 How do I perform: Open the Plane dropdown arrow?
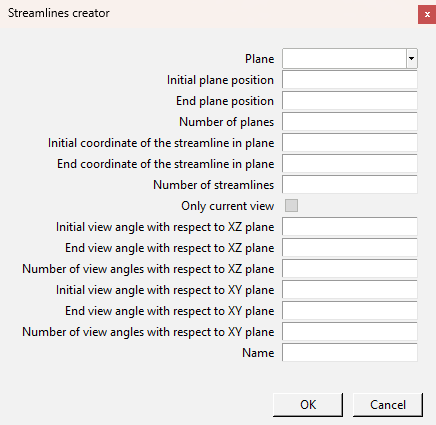411,59
